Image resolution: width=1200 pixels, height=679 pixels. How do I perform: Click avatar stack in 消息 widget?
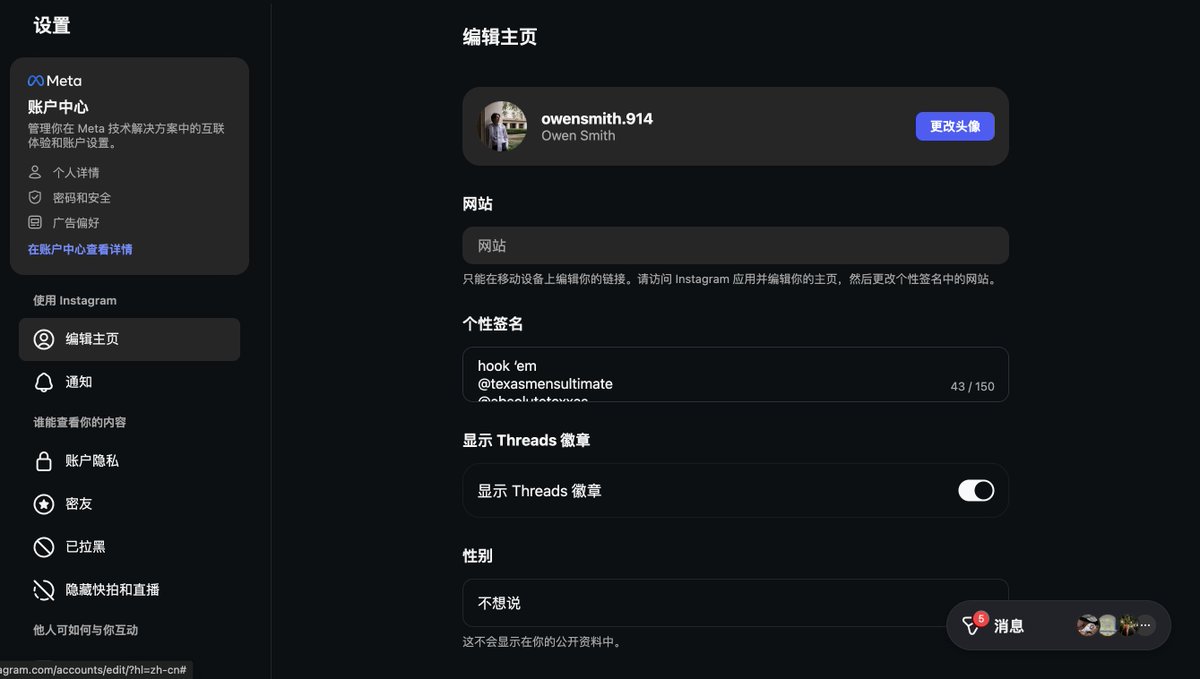1116,626
